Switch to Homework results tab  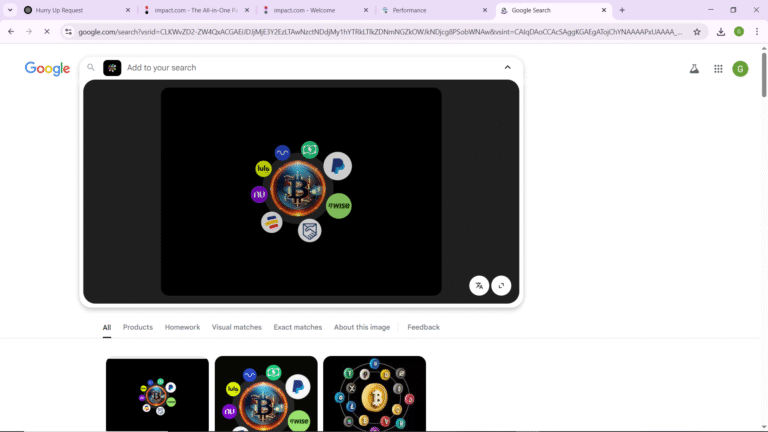[x=182, y=327]
